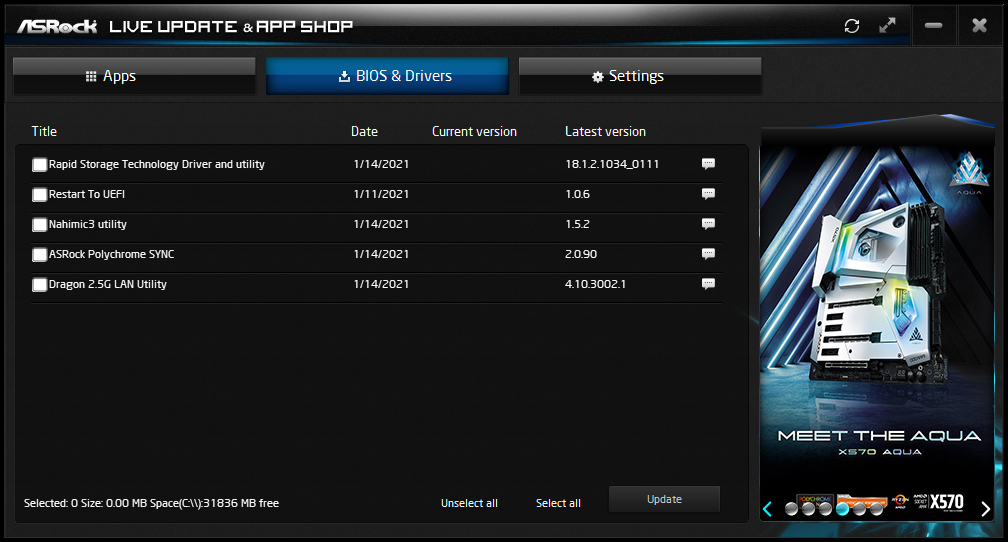Screen dimensions: 1008x542
Task: Open the description icon for Dragon 2.5G LAN Utility
Action: tap(708, 284)
